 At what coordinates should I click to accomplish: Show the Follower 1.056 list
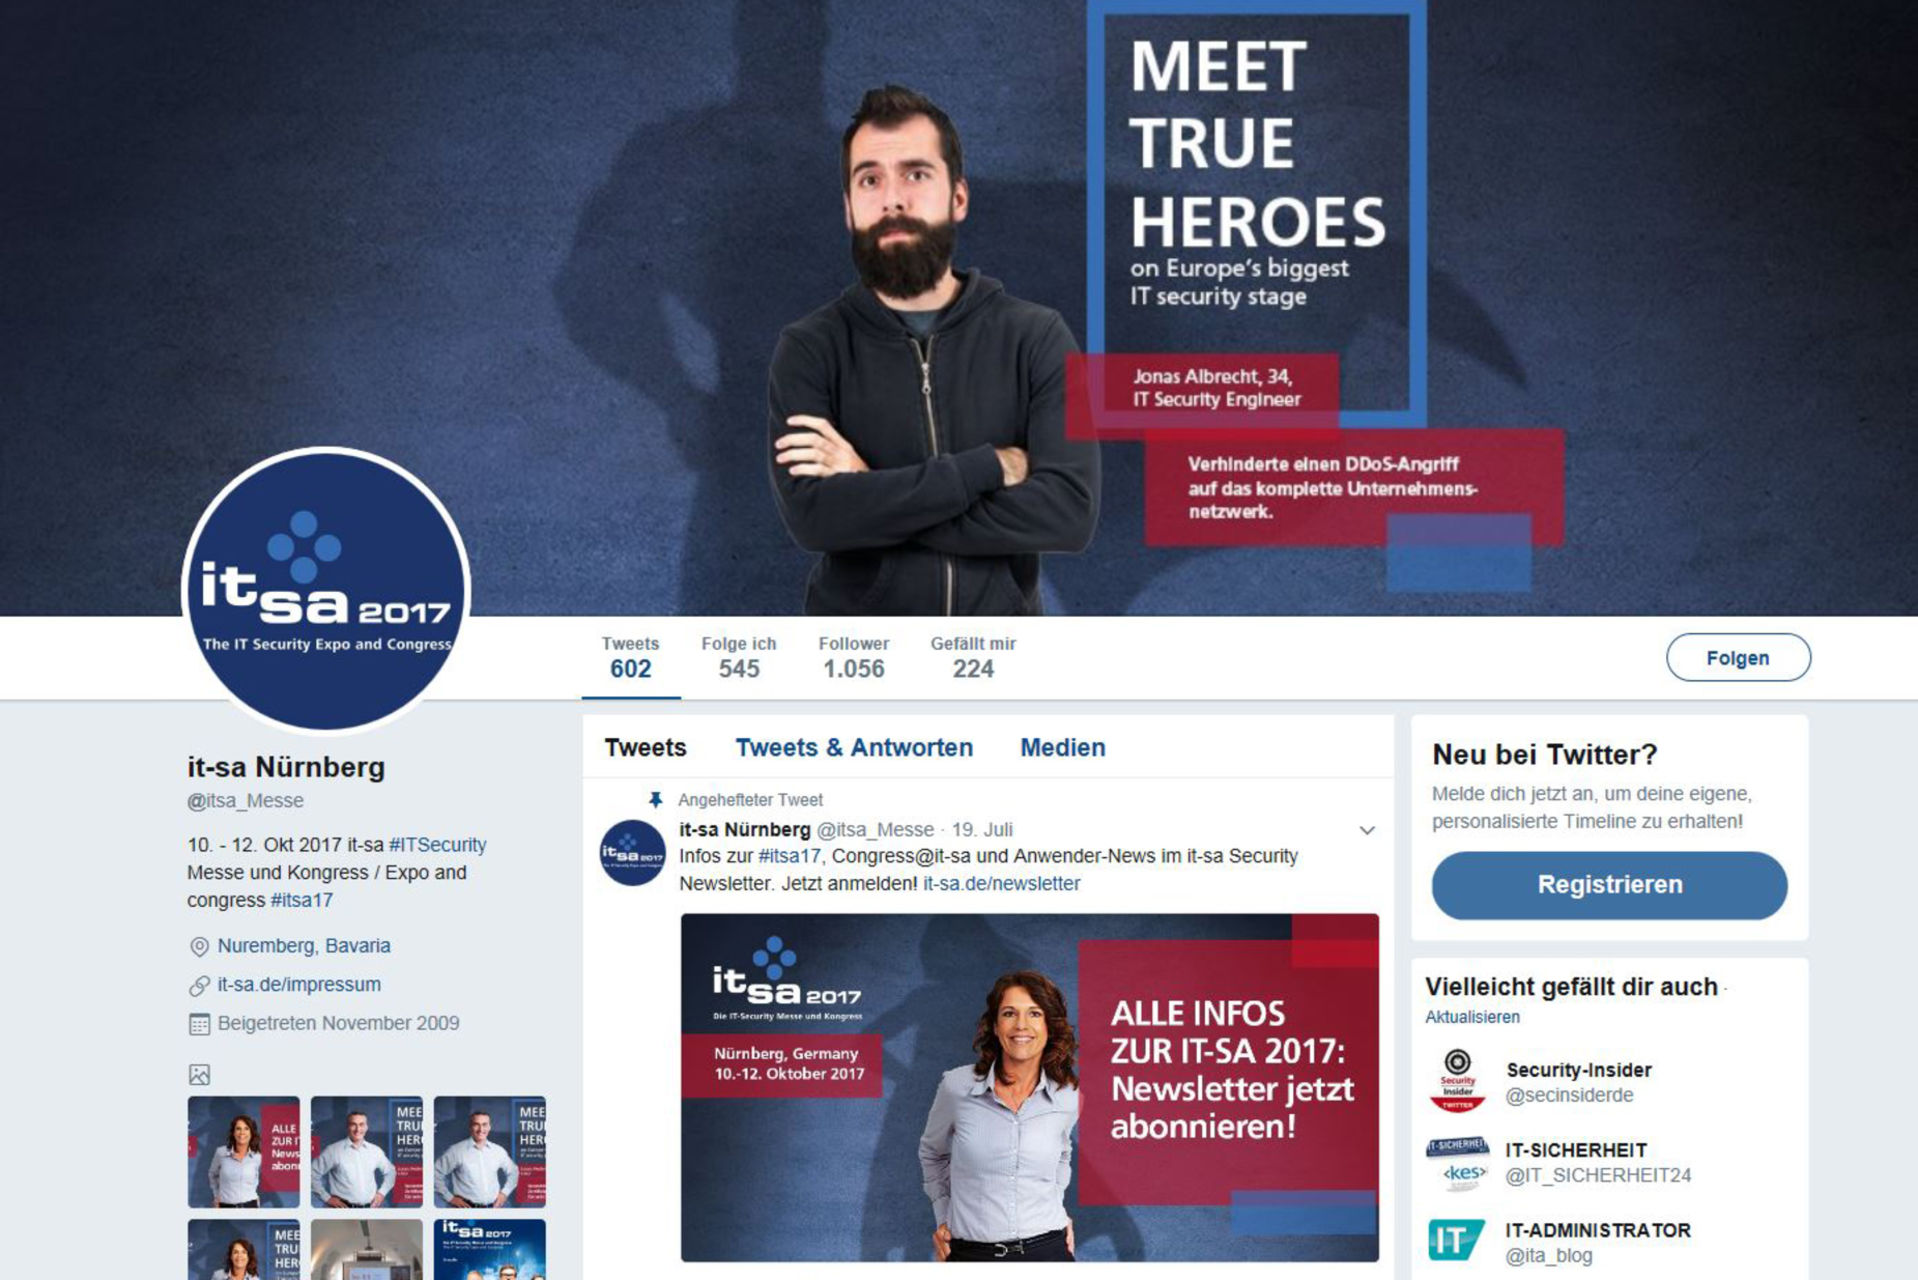pos(853,658)
